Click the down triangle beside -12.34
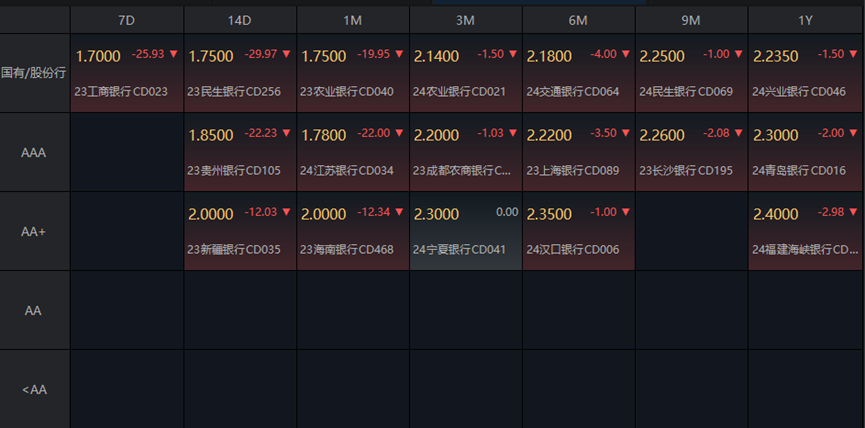The image size is (865, 428). 399,212
